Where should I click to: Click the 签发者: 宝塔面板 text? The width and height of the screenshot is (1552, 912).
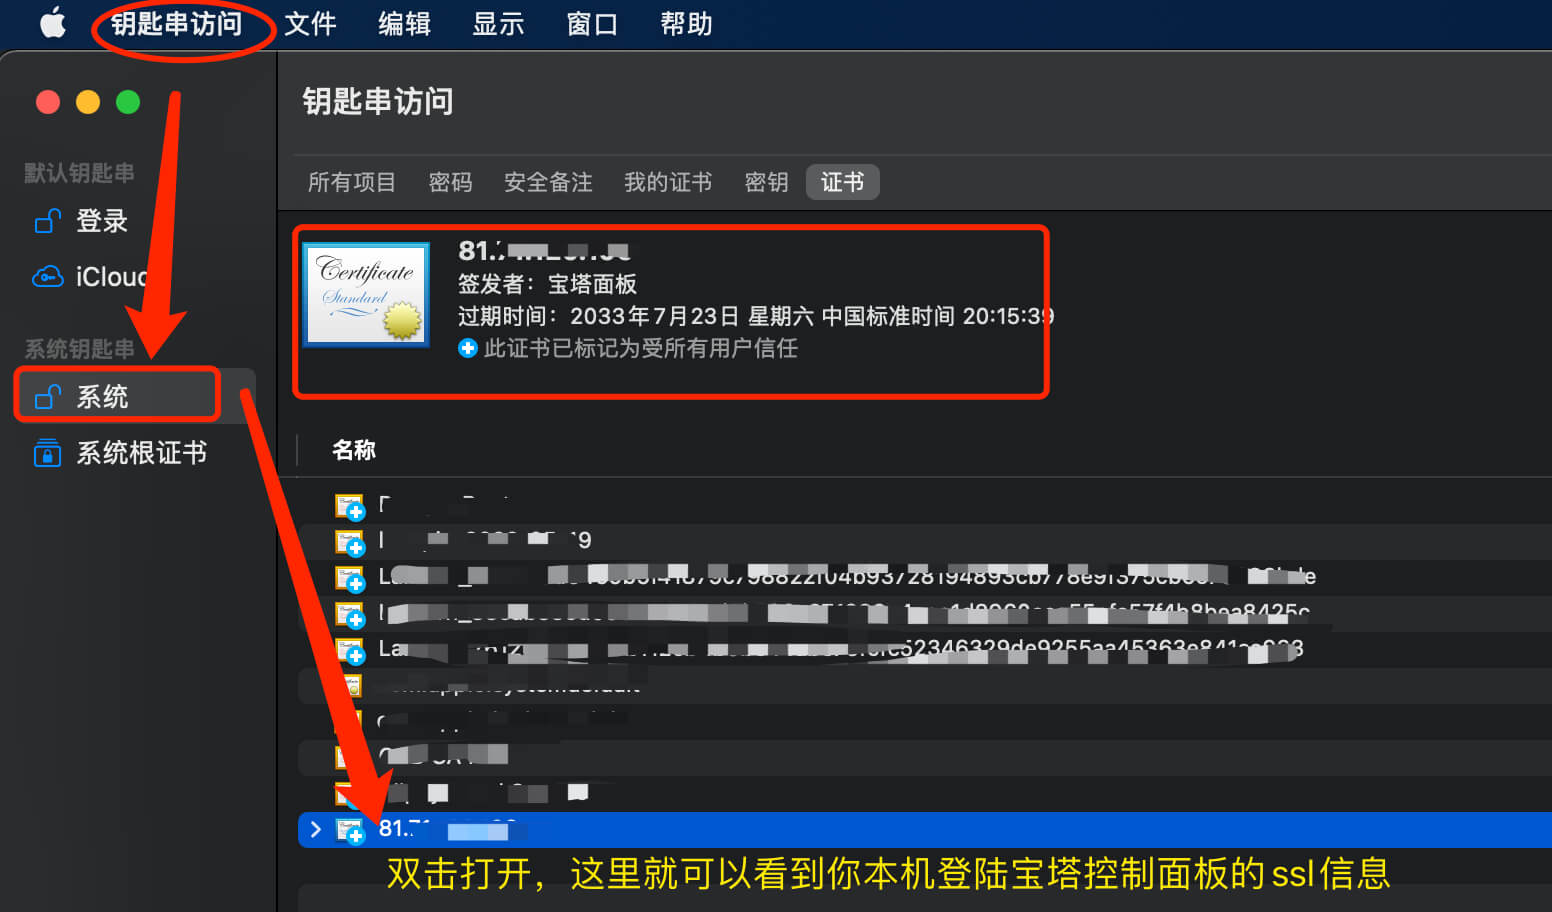[x=547, y=284]
